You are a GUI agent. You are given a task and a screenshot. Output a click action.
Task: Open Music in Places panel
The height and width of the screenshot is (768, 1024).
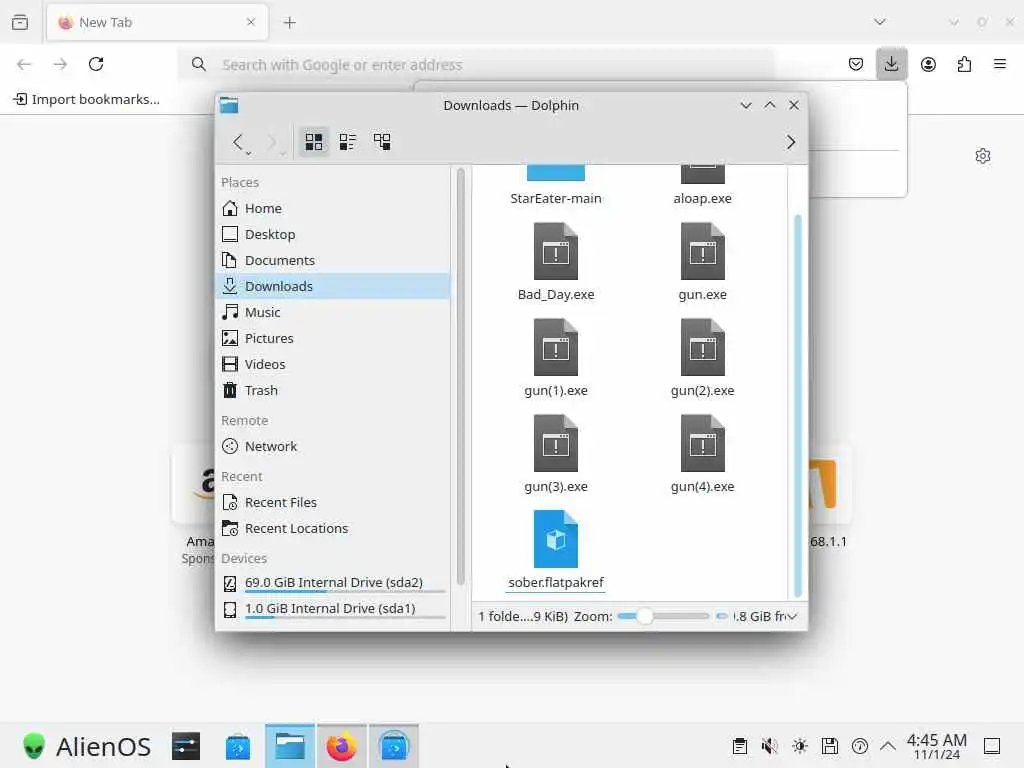(333, 312)
